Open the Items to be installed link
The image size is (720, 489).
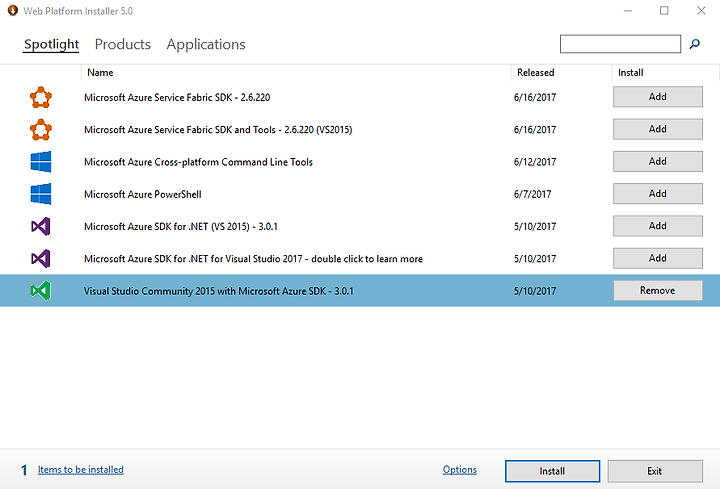click(80, 470)
